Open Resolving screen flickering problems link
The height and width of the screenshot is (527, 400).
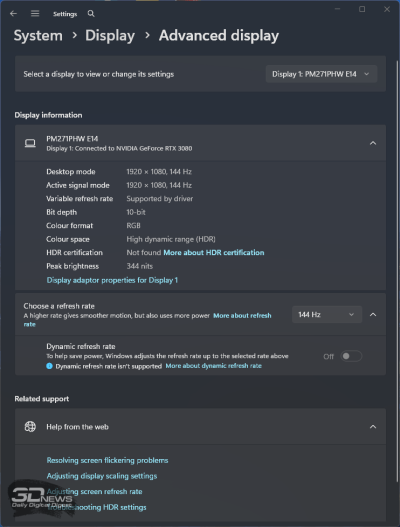(x=107, y=460)
